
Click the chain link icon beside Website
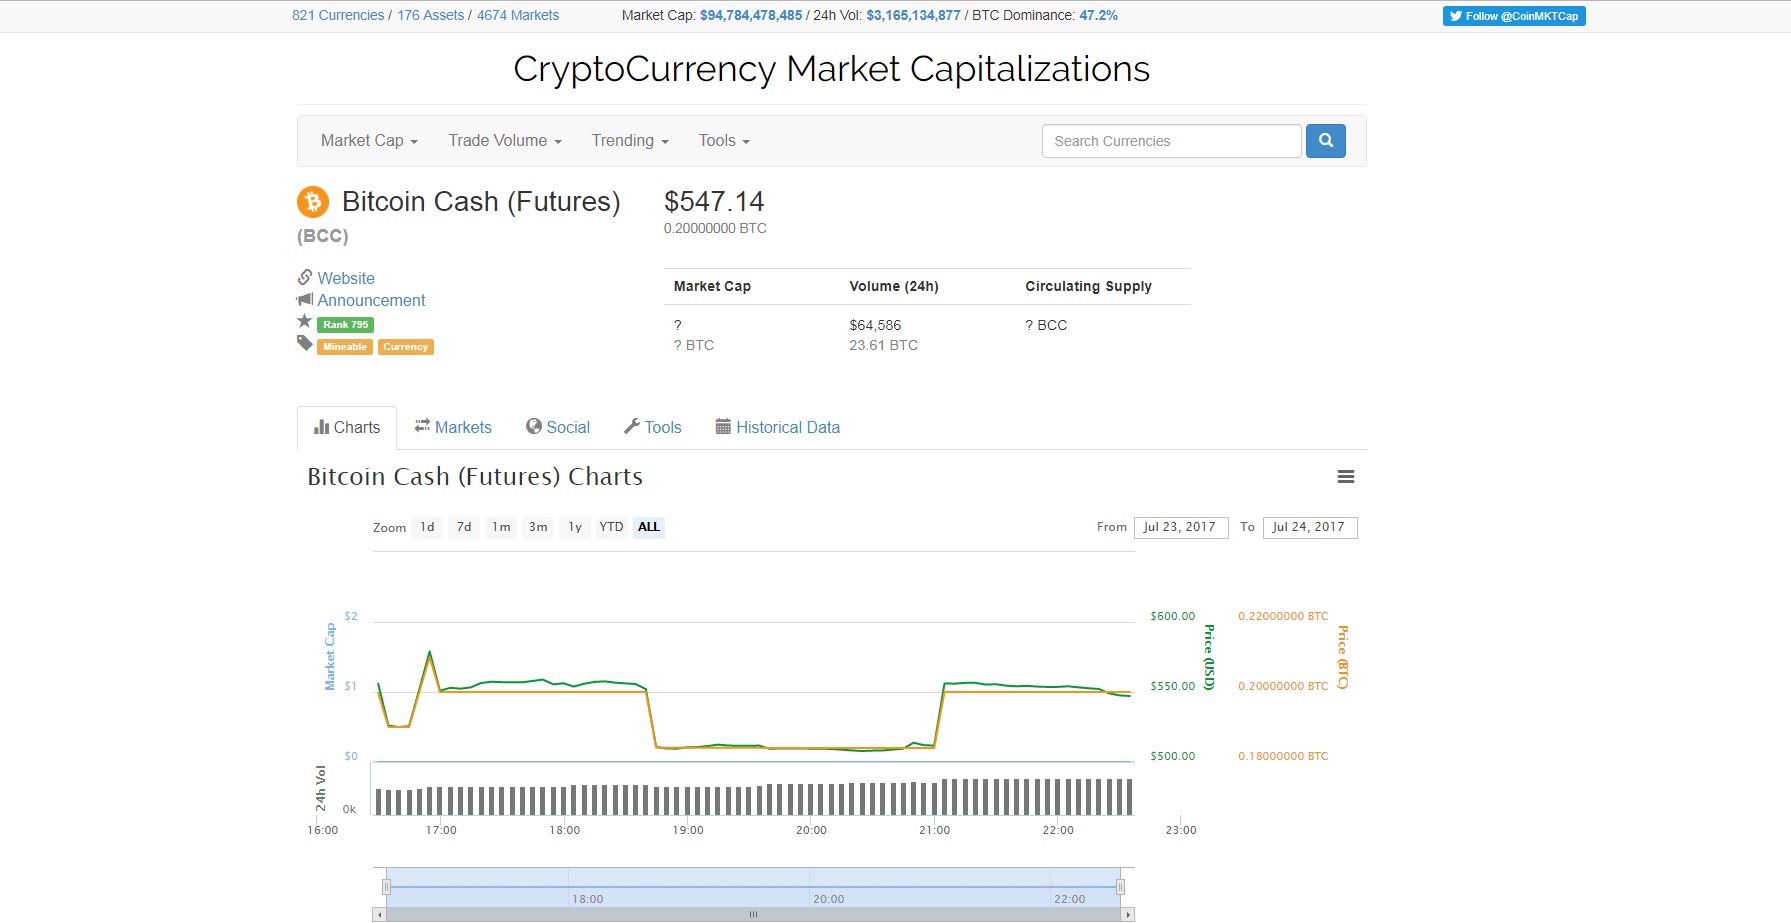pyautogui.click(x=305, y=277)
